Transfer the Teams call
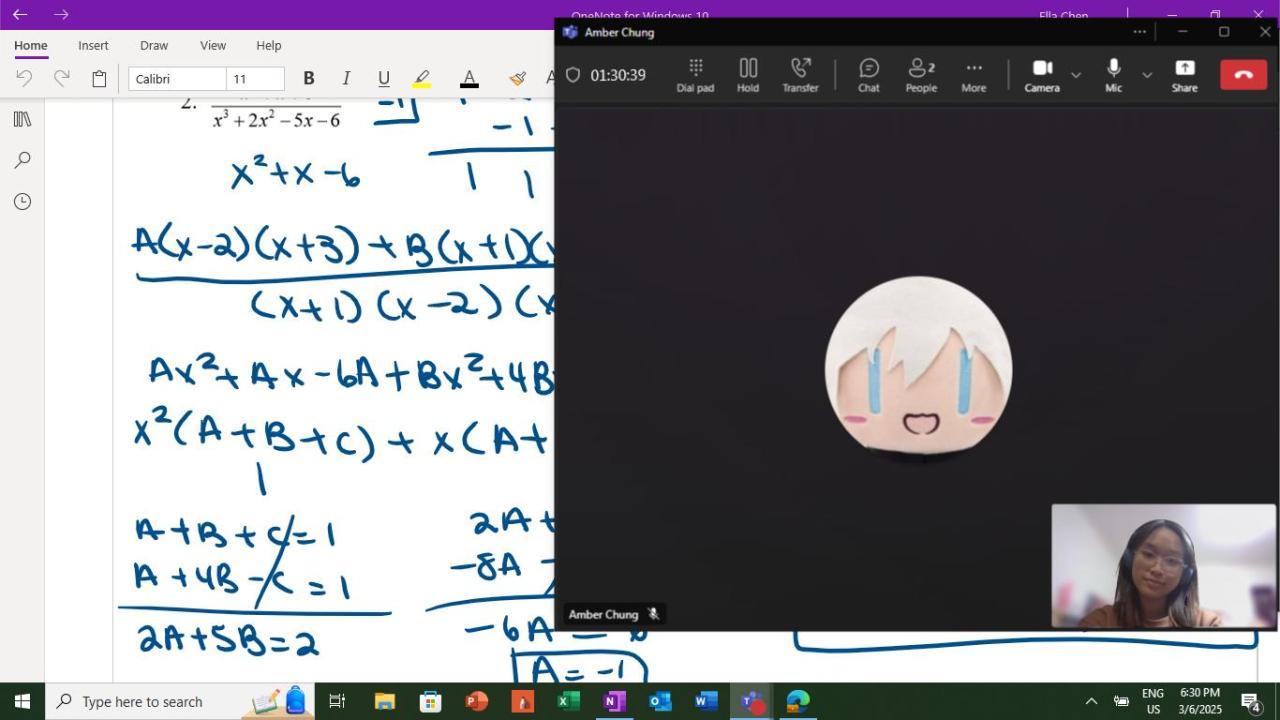 click(x=800, y=75)
